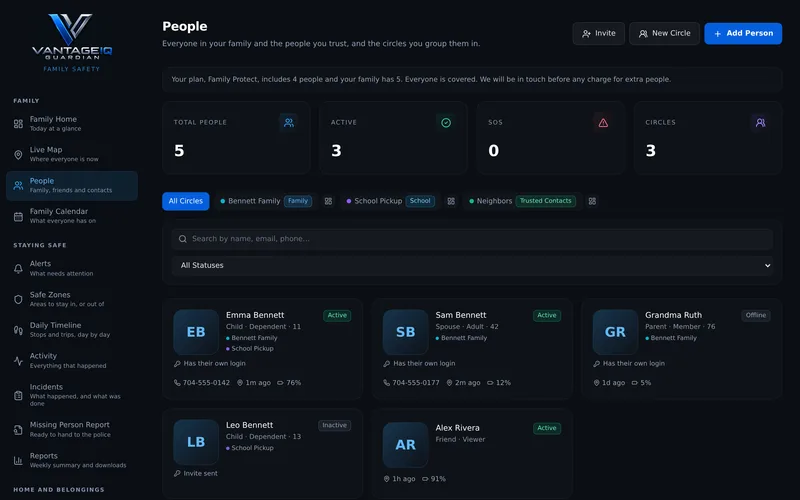
Task: Click the Circles card people icon
Action: tap(760, 122)
